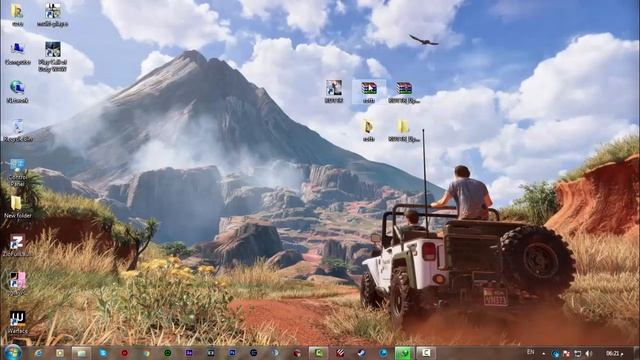Screen dimensions: 640x360
Task: Open After Effects from the taskbar
Action: point(189,353)
